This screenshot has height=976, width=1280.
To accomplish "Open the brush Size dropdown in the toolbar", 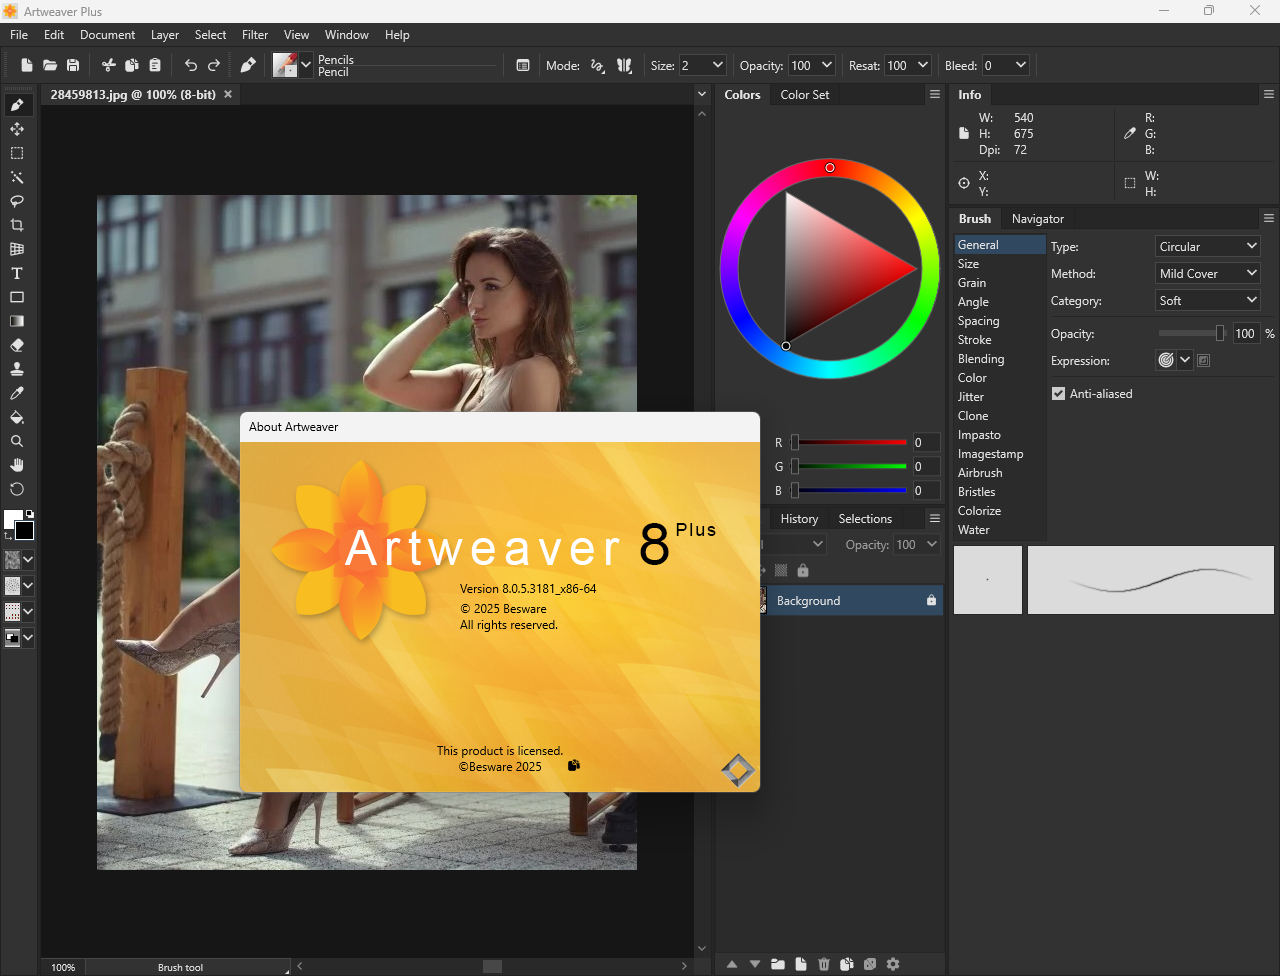I will pos(717,65).
